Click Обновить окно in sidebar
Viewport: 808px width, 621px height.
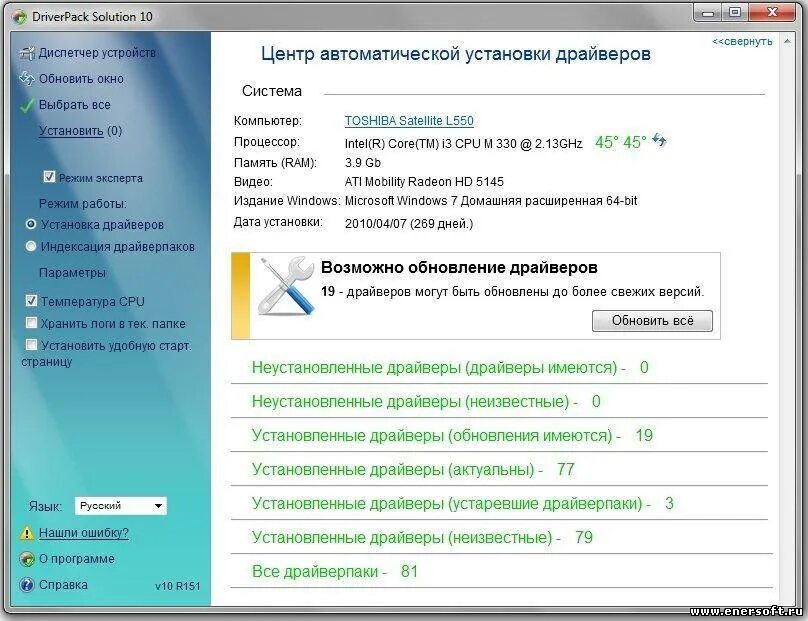pyautogui.click(x=81, y=79)
